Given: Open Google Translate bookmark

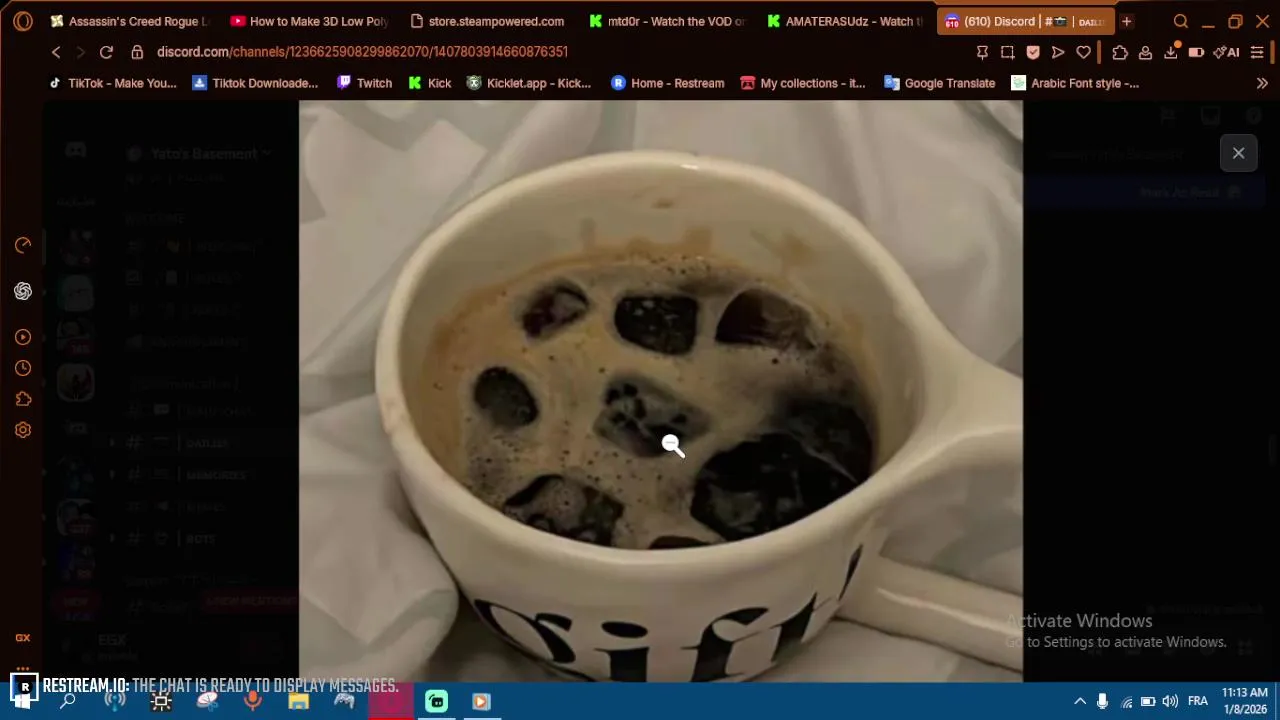Looking at the screenshot, I should click(x=940, y=83).
